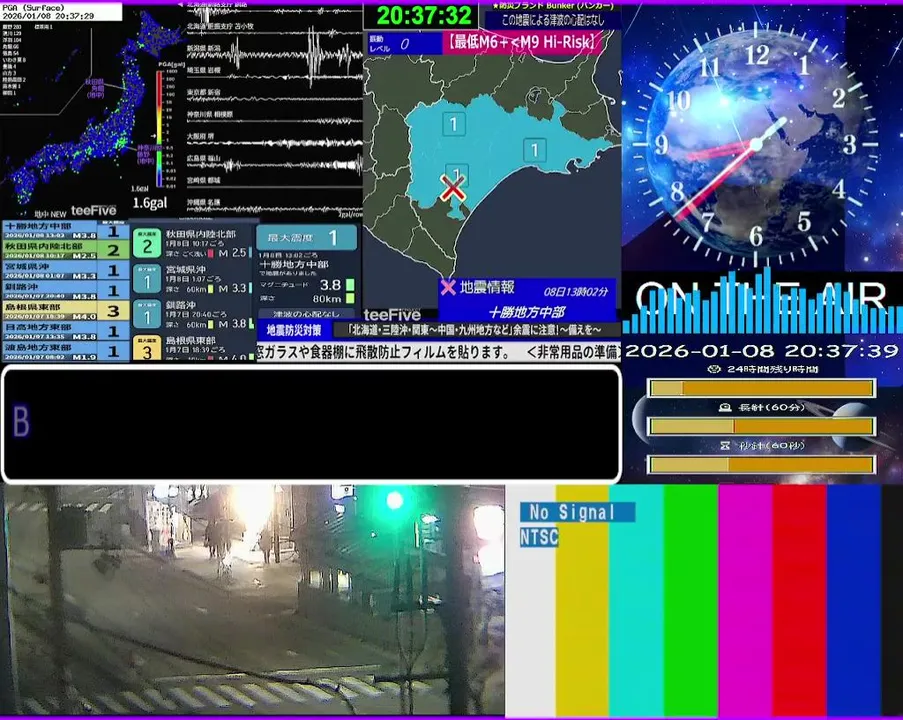Click the letter B in the black panel
The image size is (903, 720).
coord(21,422)
